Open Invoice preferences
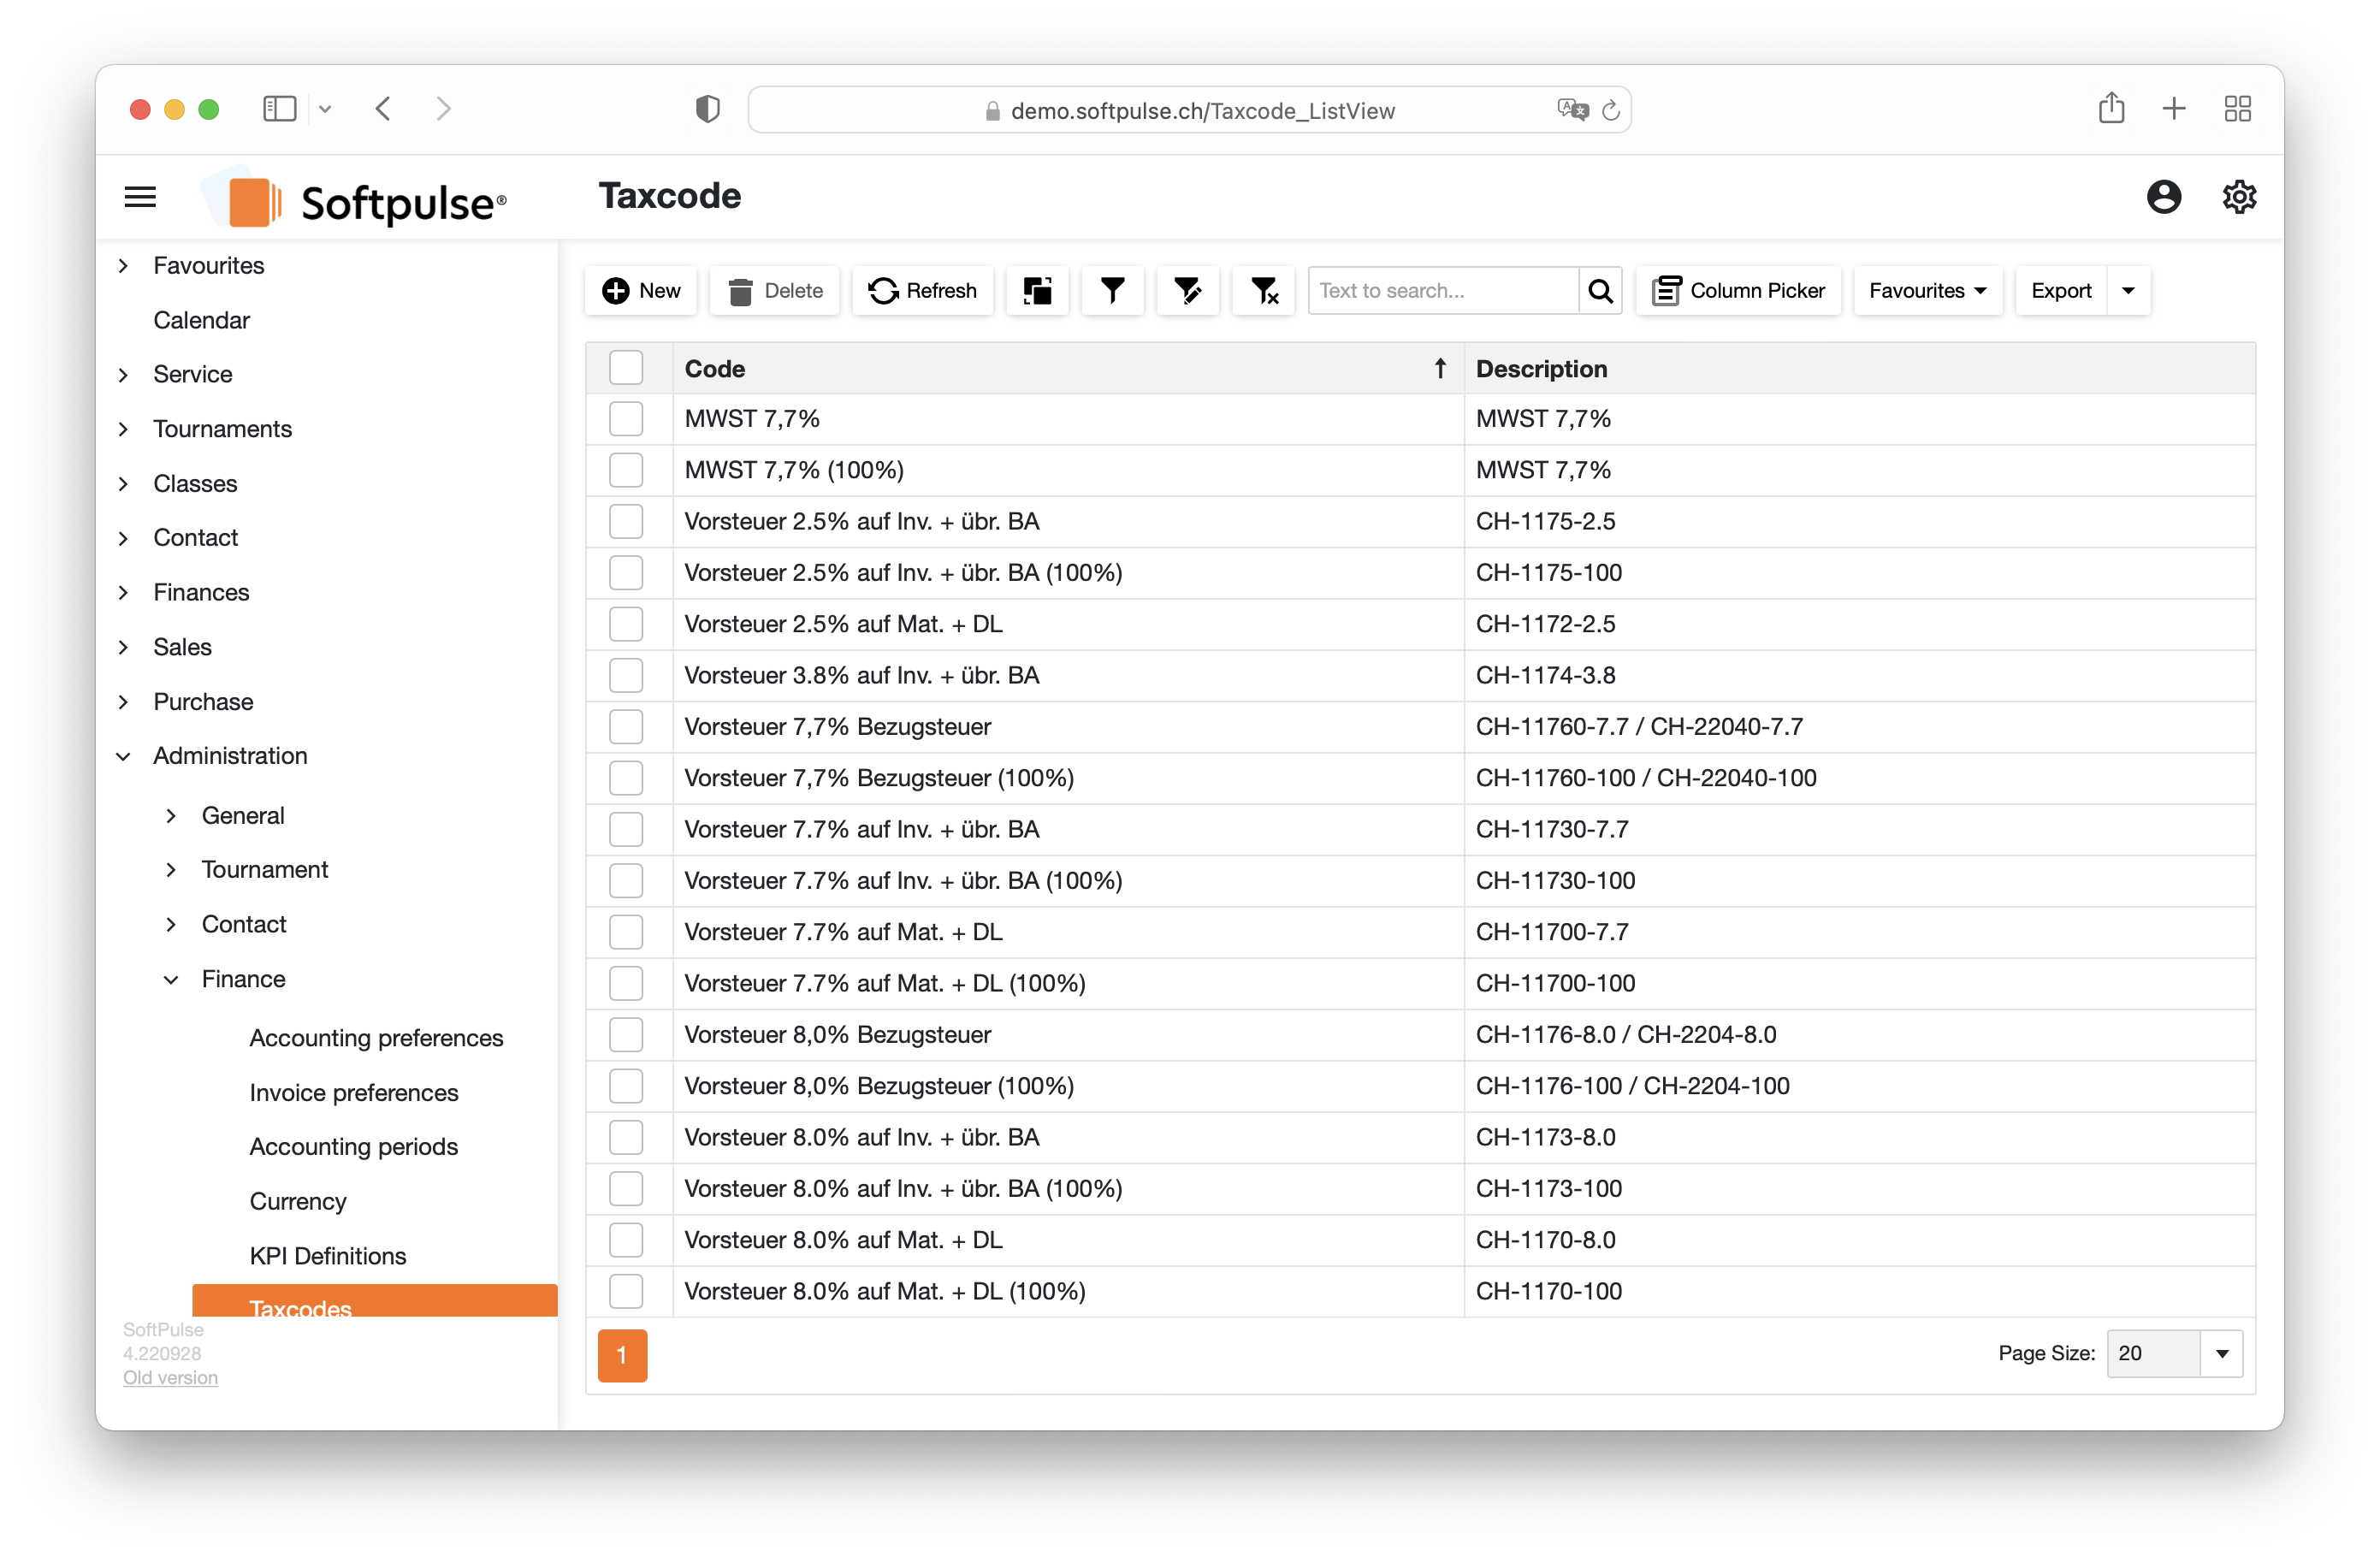2380x1557 pixels. pos(354,1092)
